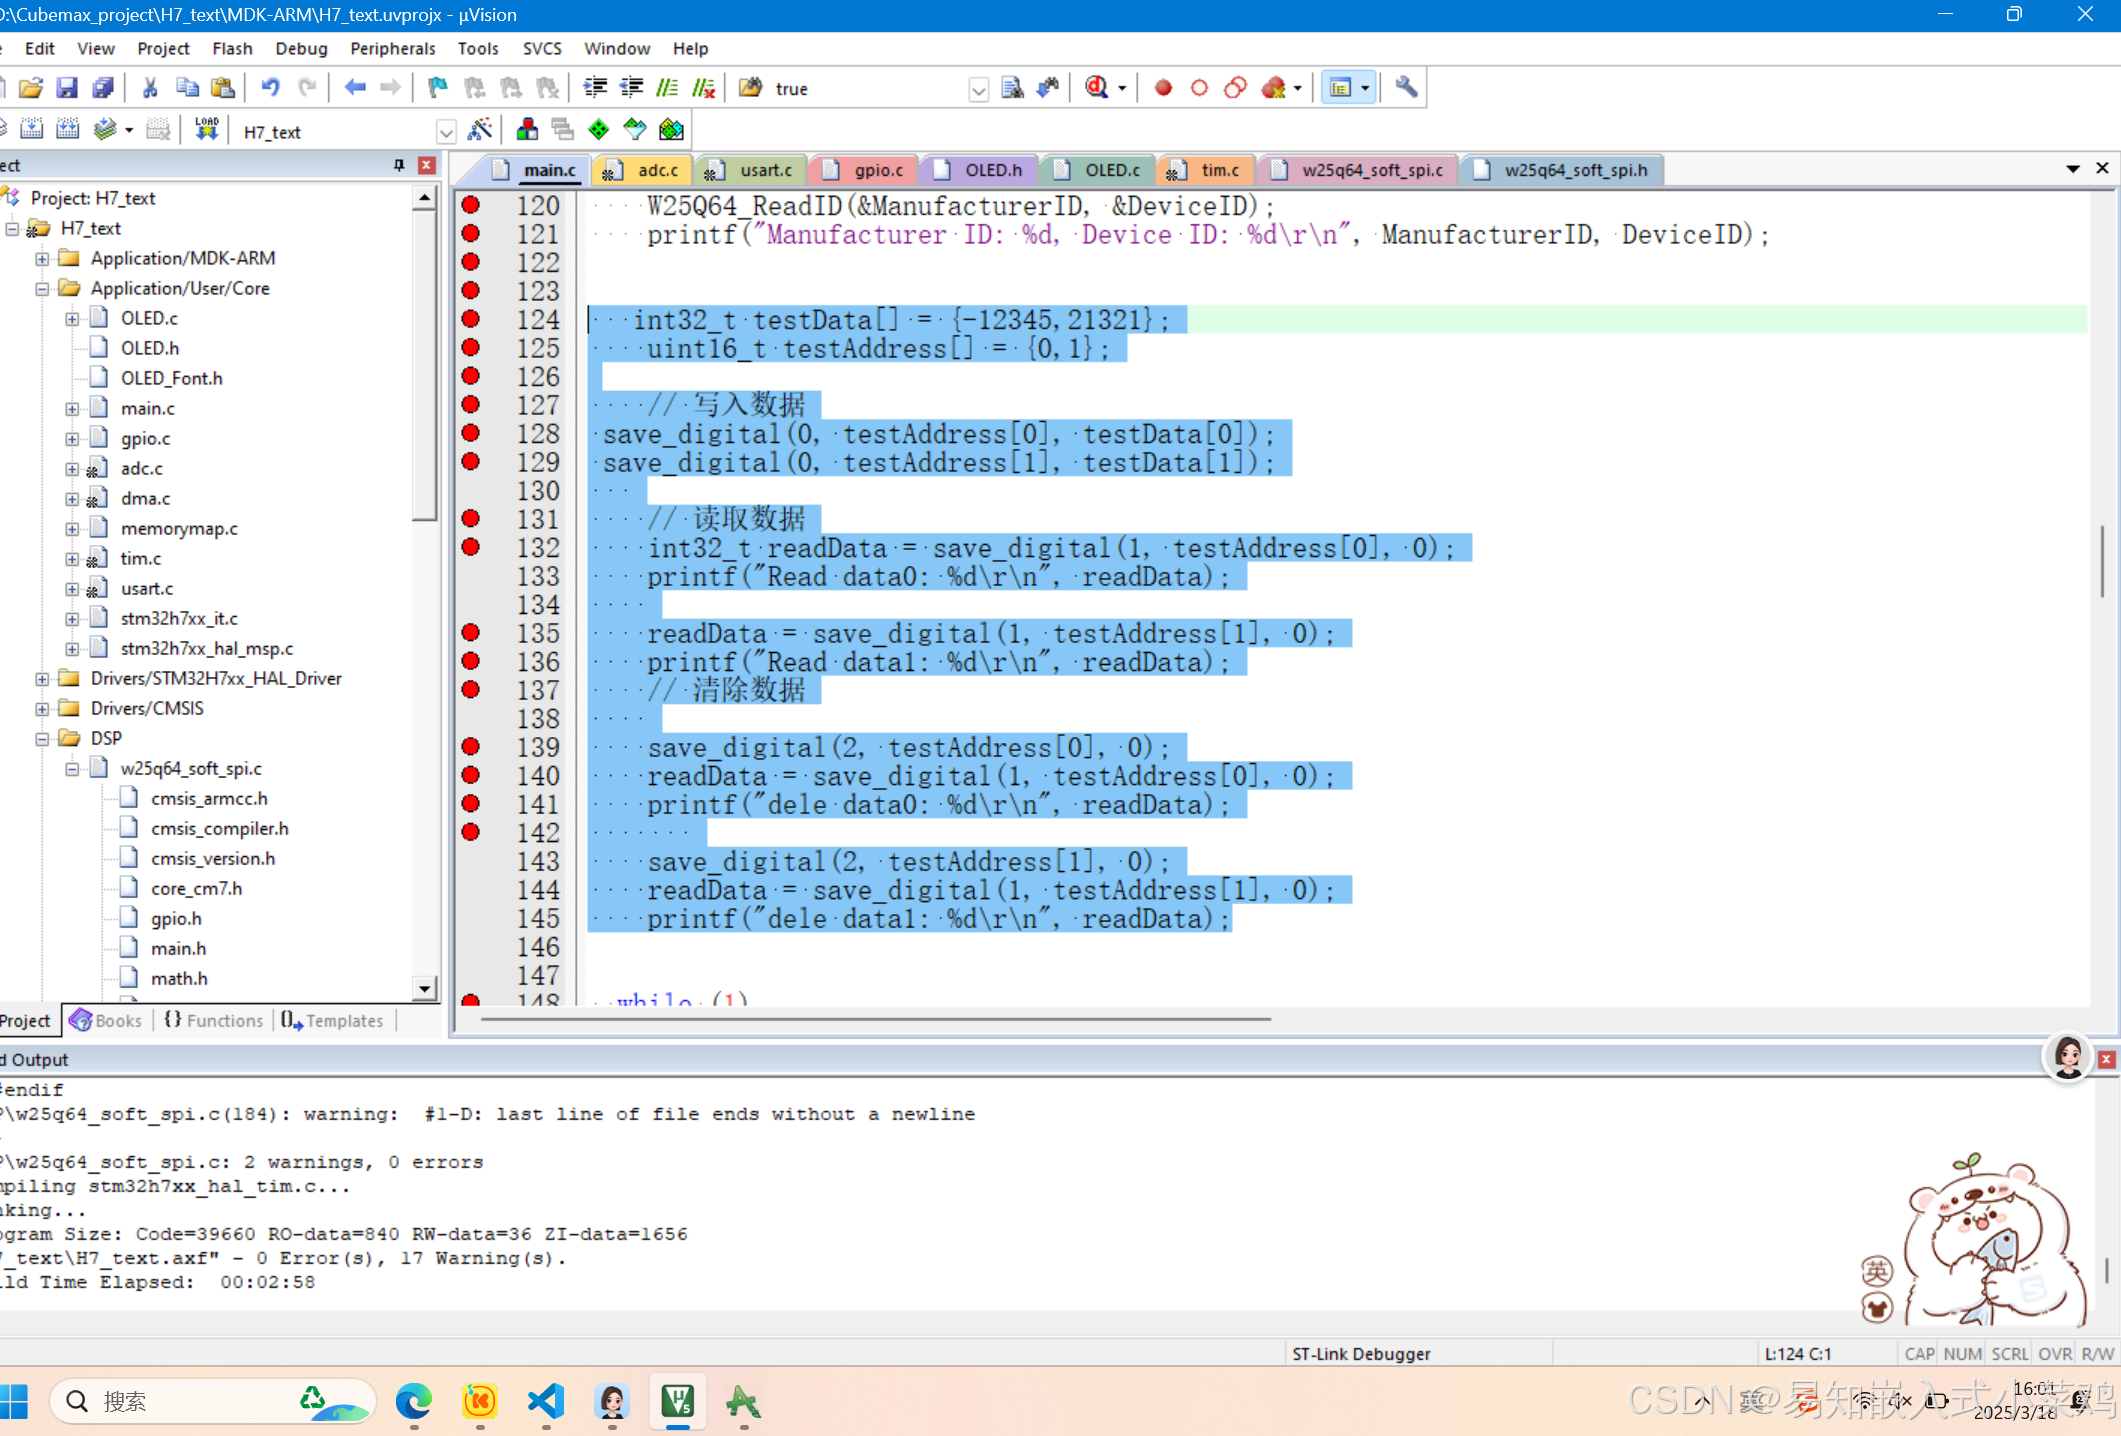Screen dimensions: 2121x1436
Task: Click Insert/Remove Breakpoint red dot icon
Action: click(x=1163, y=88)
